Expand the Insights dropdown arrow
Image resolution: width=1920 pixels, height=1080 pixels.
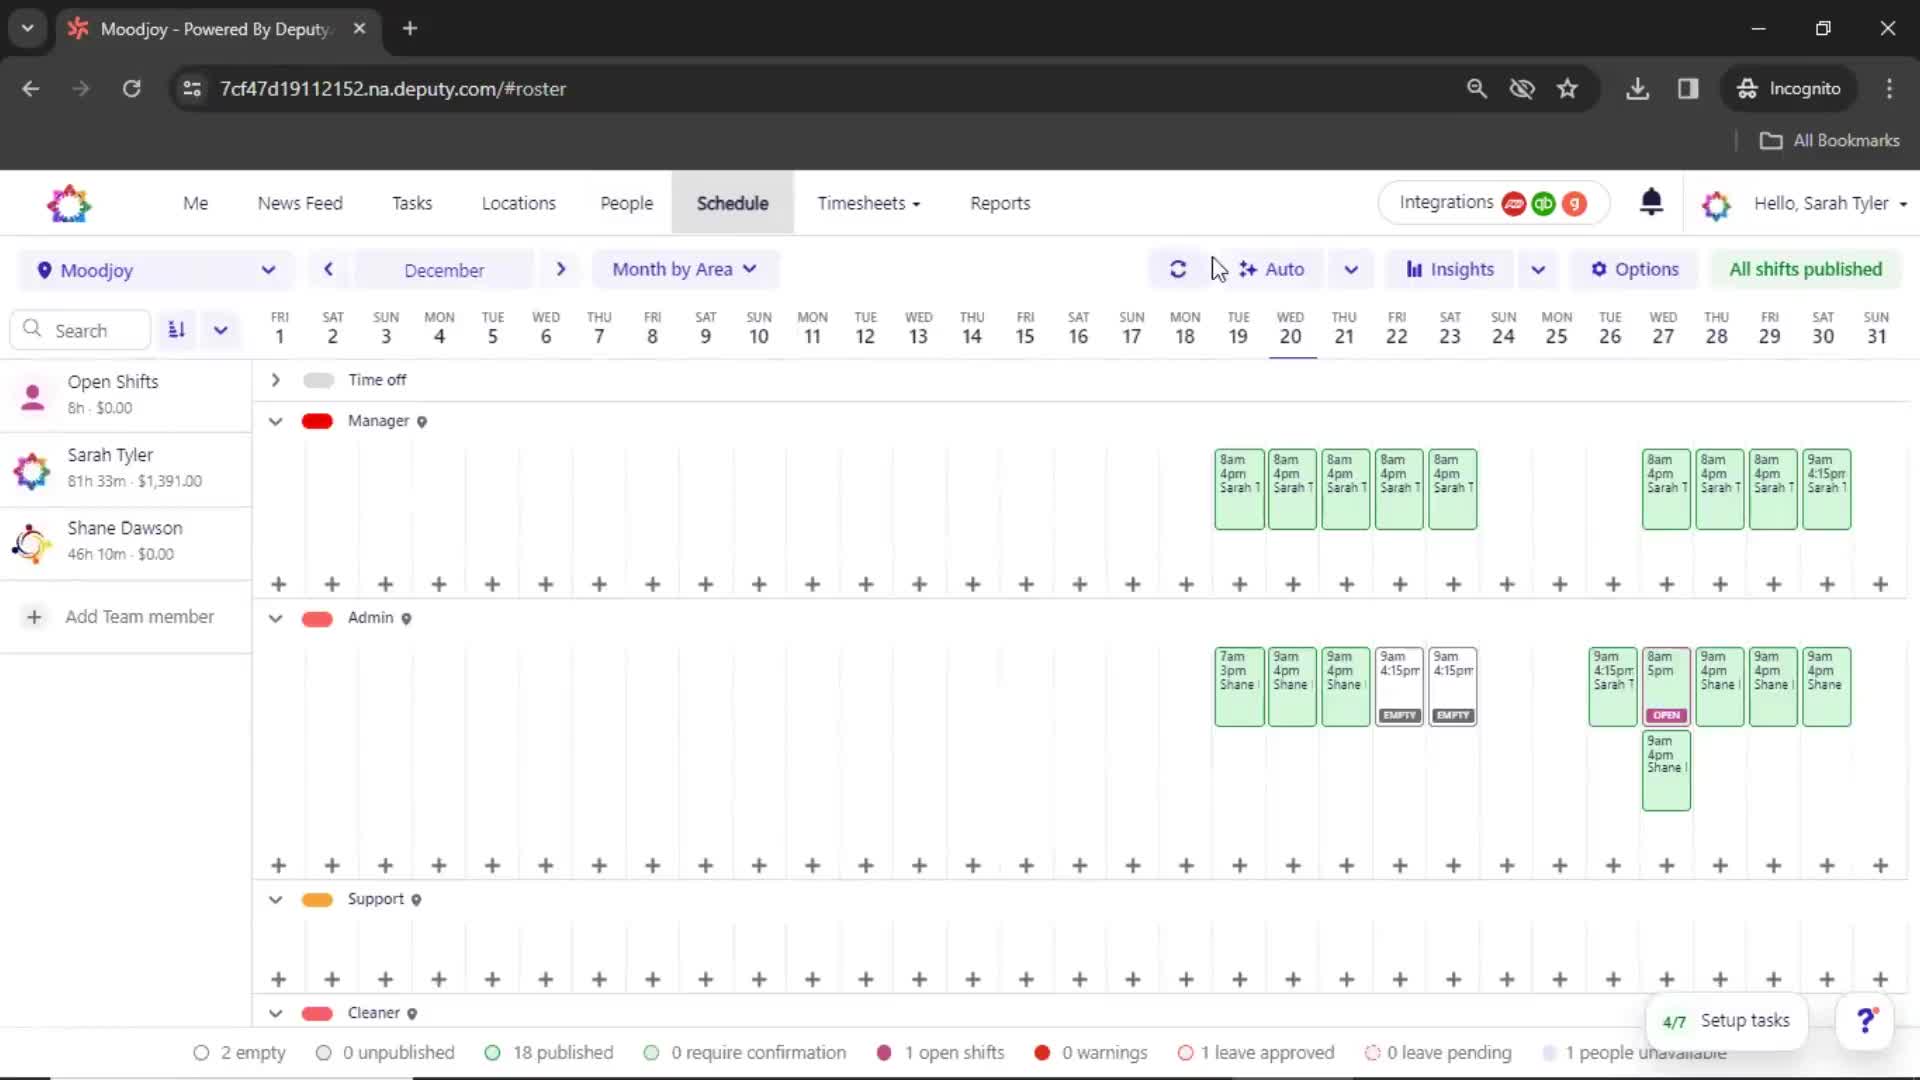[1536, 269]
